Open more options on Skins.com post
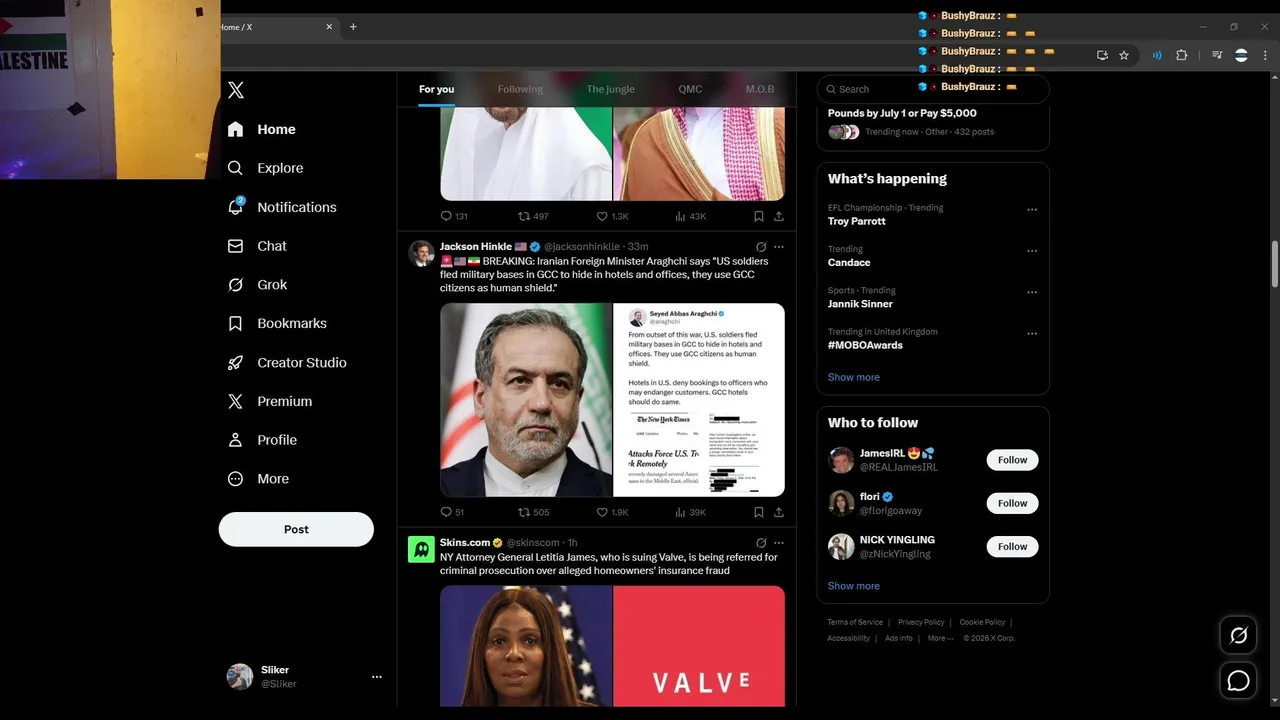The width and height of the screenshot is (1280, 720). pyautogui.click(x=779, y=543)
